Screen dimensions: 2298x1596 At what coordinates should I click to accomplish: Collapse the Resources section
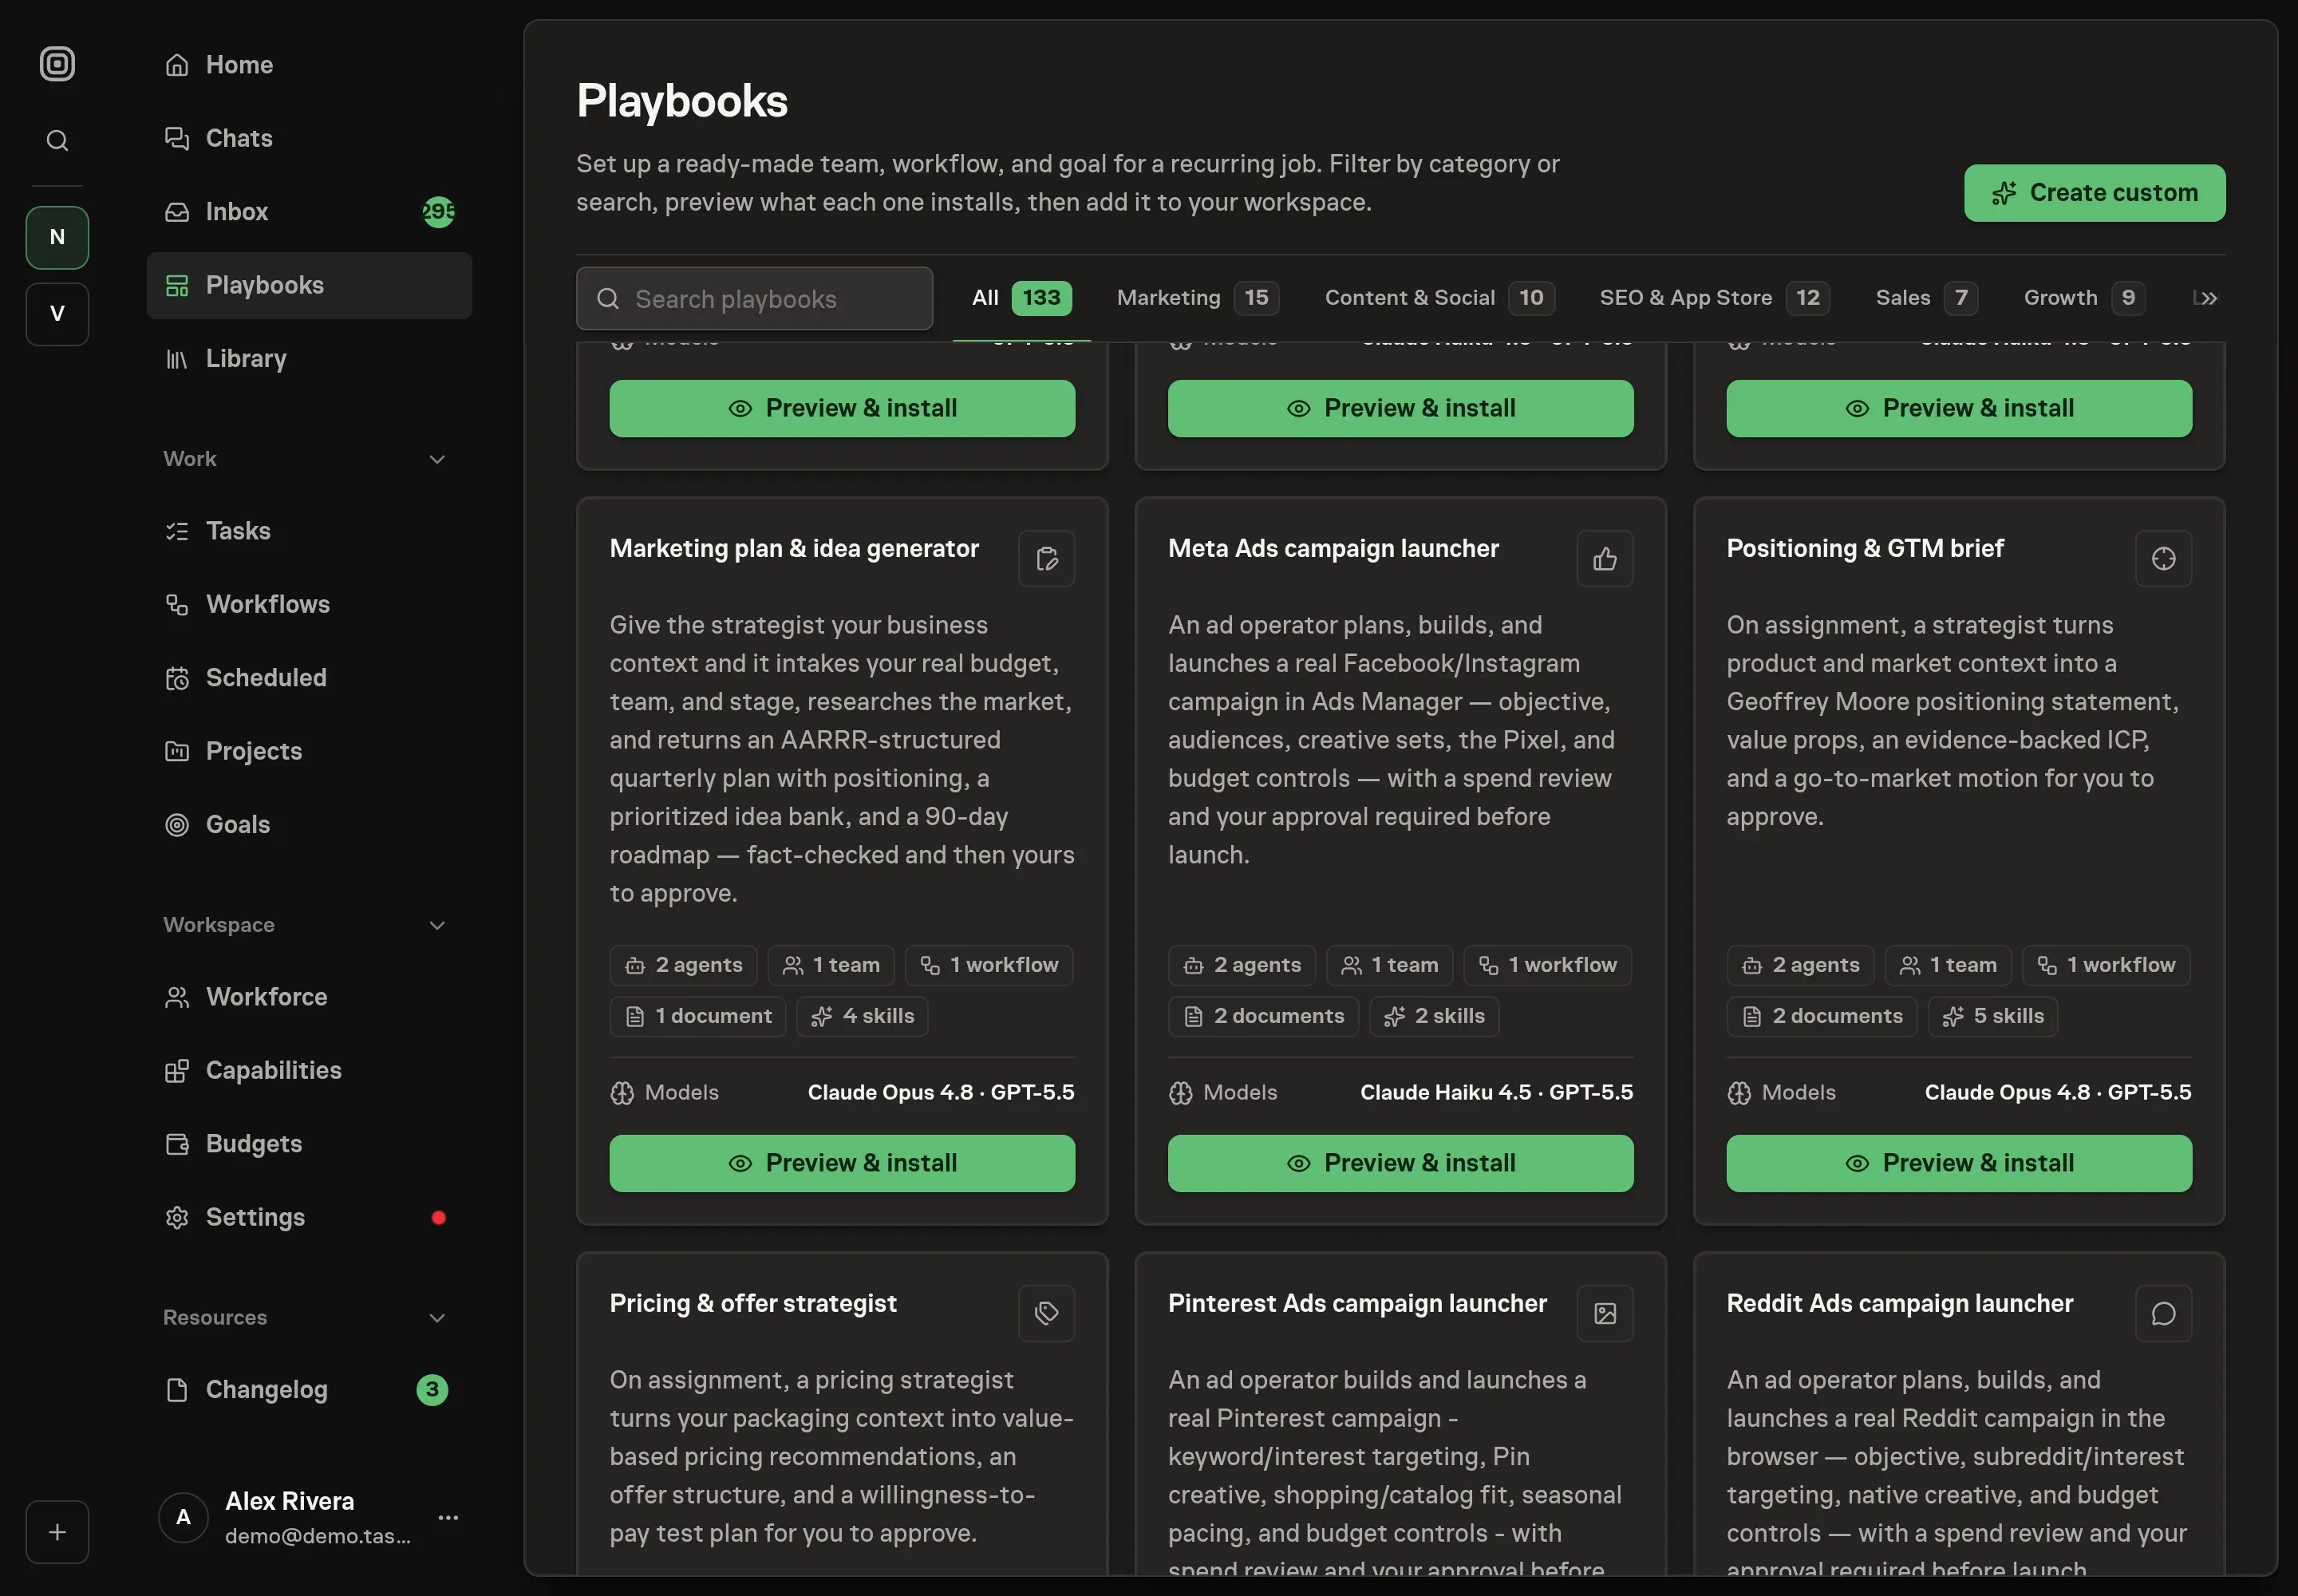[437, 1318]
